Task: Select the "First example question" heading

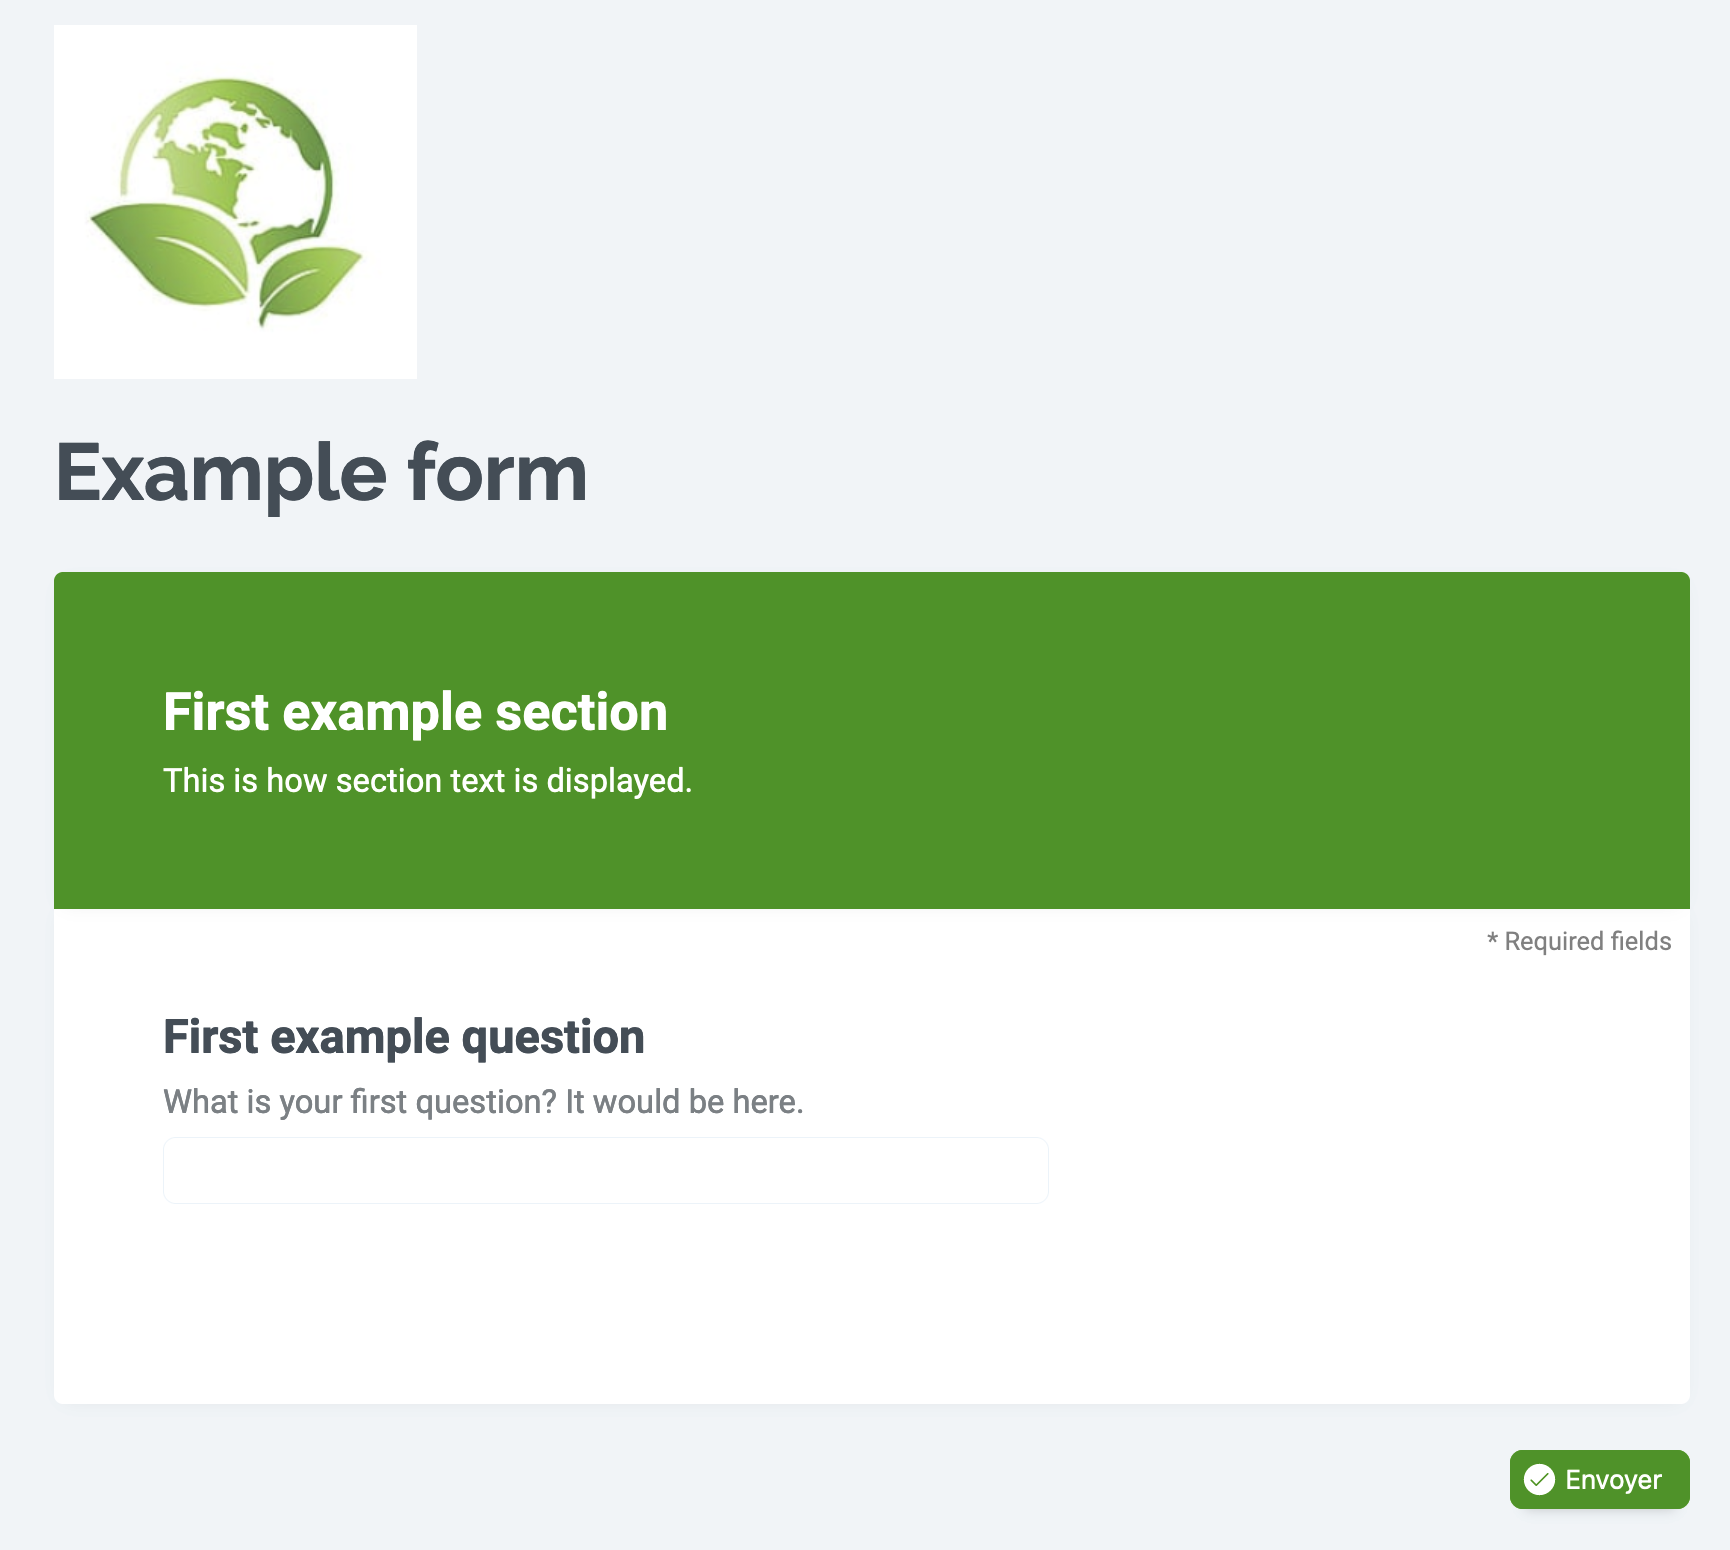Action: tap(403, 1037)
